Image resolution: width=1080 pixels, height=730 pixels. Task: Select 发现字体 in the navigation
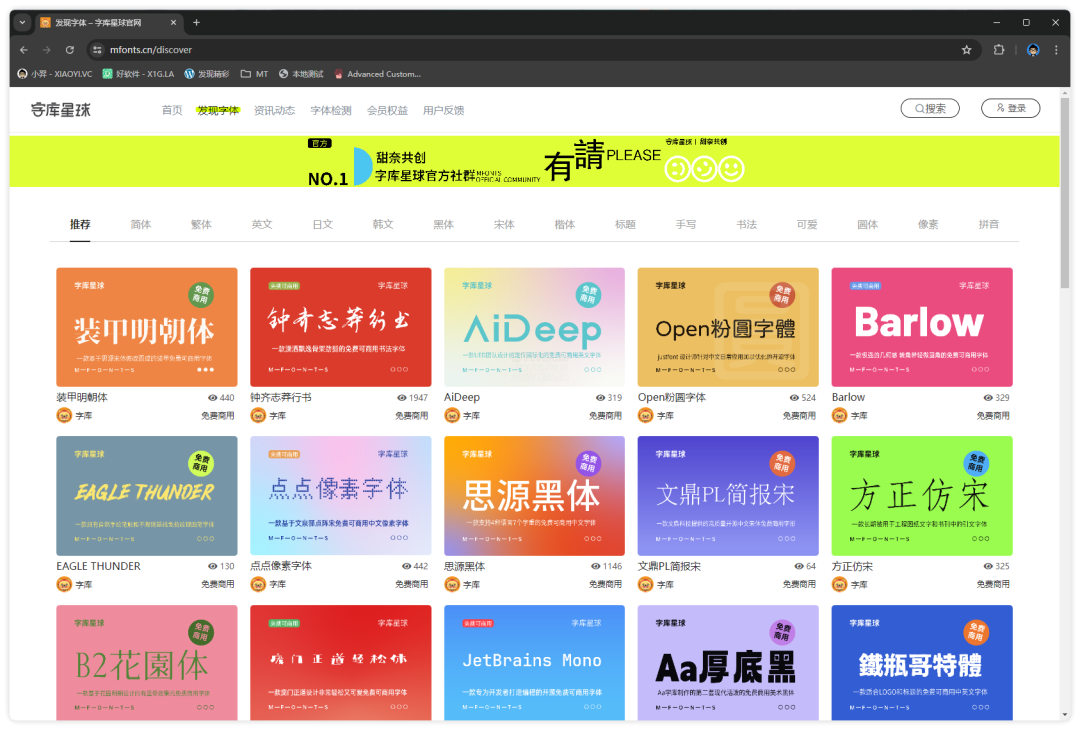coord(218,110)
